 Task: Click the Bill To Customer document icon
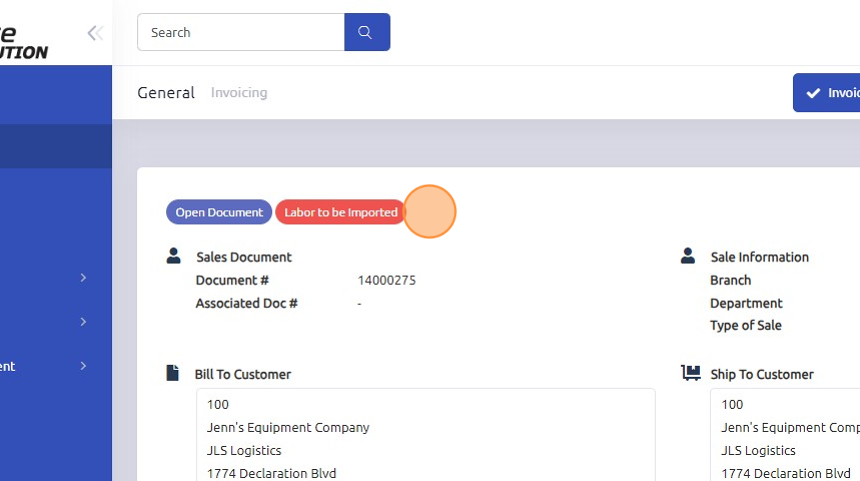click(x=173, y=373)
